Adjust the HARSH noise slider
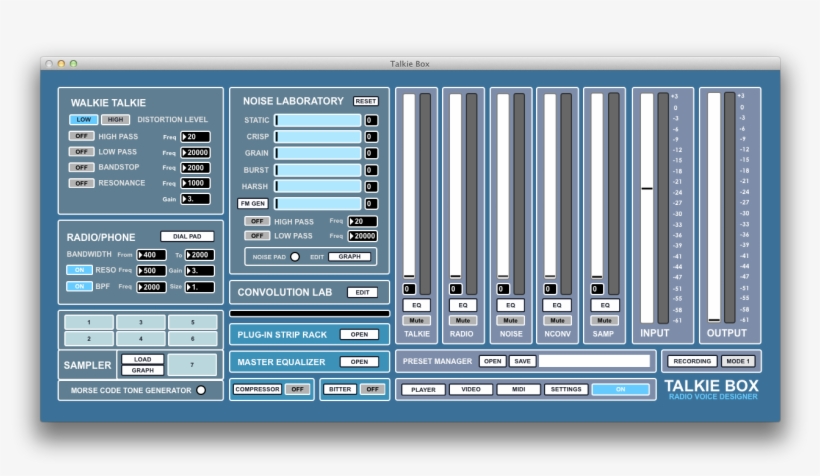Viewport: 820px width, 476px height. tap(317, 186)
